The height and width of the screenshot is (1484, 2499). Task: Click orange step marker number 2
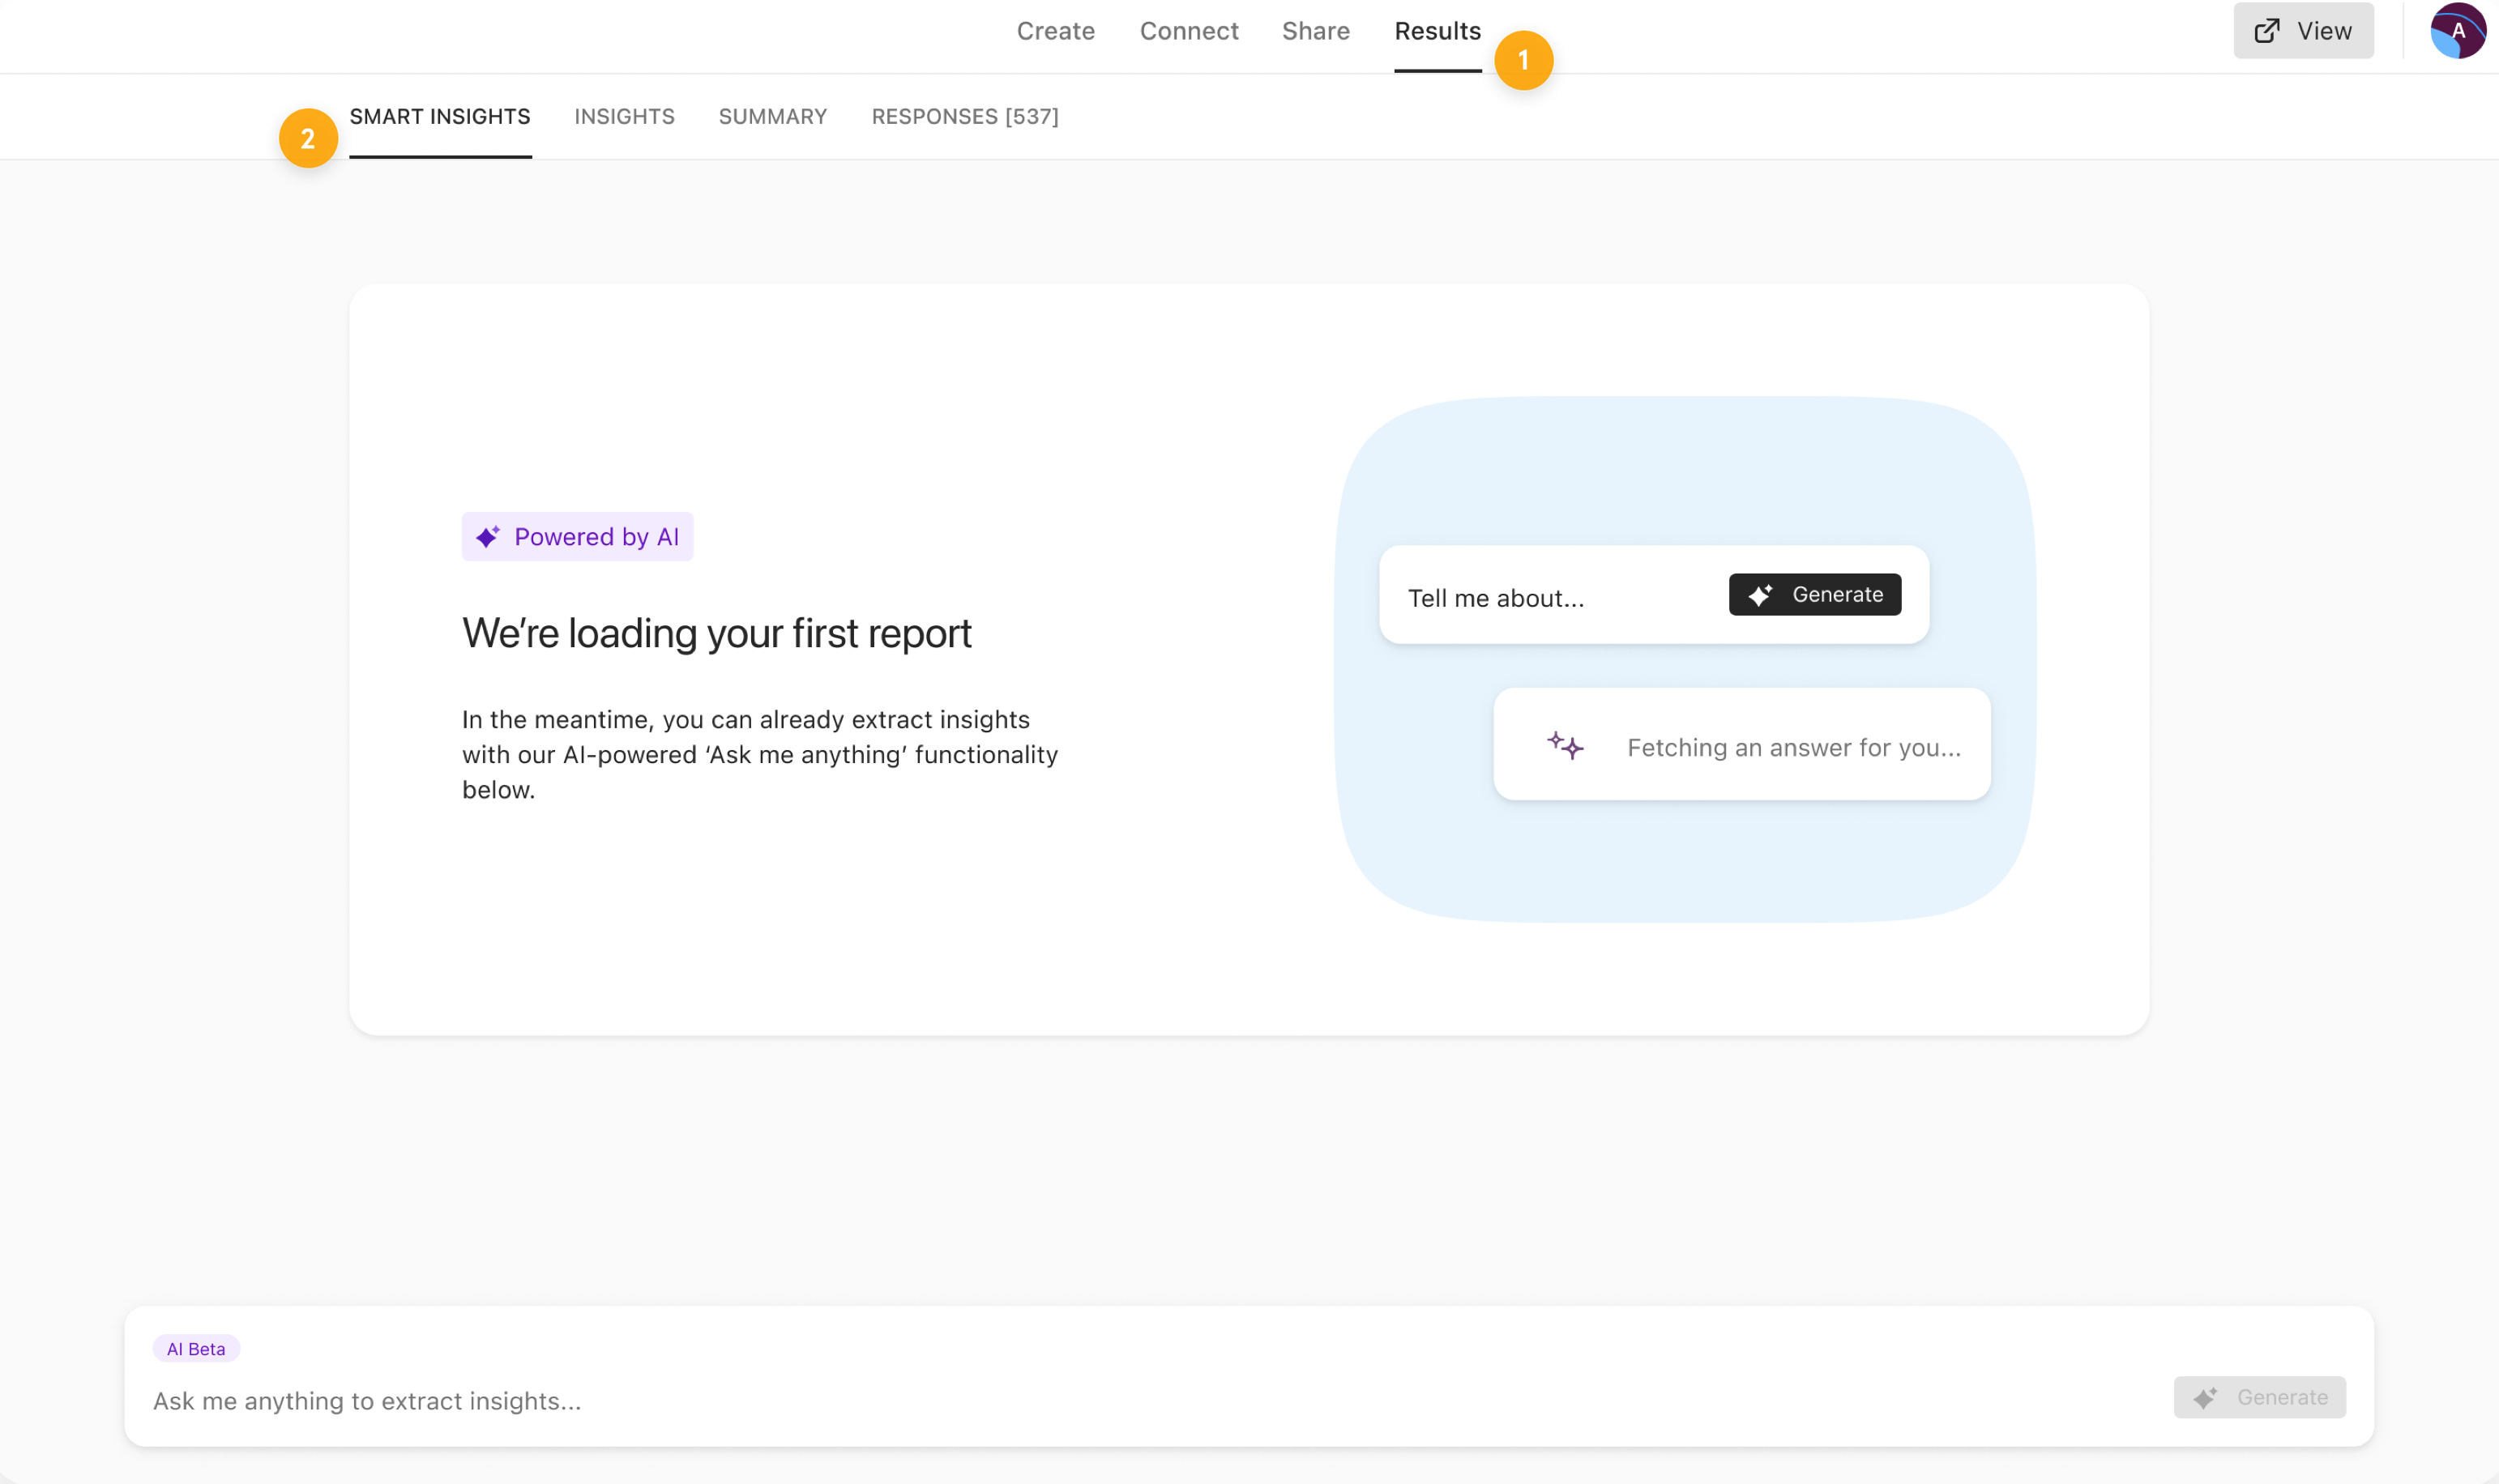[x=308, y=138]
